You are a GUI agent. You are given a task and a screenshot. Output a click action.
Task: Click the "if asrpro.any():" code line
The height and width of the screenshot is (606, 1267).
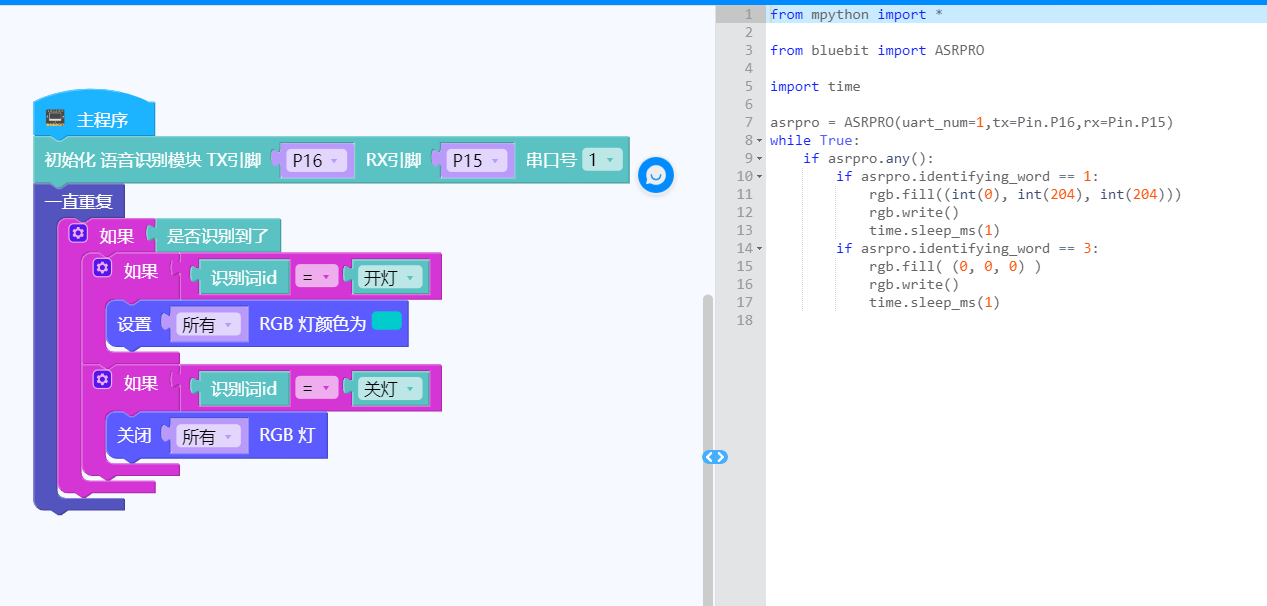coord(868,158)
